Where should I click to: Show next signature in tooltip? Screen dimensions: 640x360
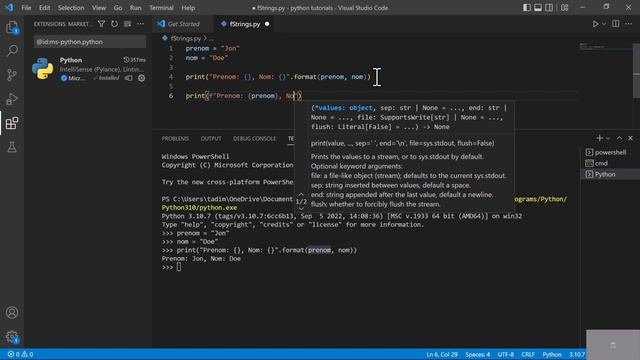tap(301, 209)
